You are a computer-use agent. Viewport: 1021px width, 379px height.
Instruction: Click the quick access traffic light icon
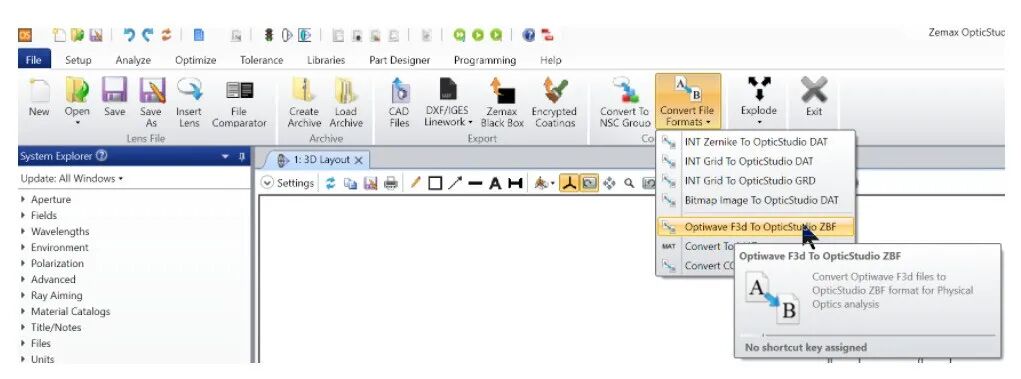[x=268, y=35]
